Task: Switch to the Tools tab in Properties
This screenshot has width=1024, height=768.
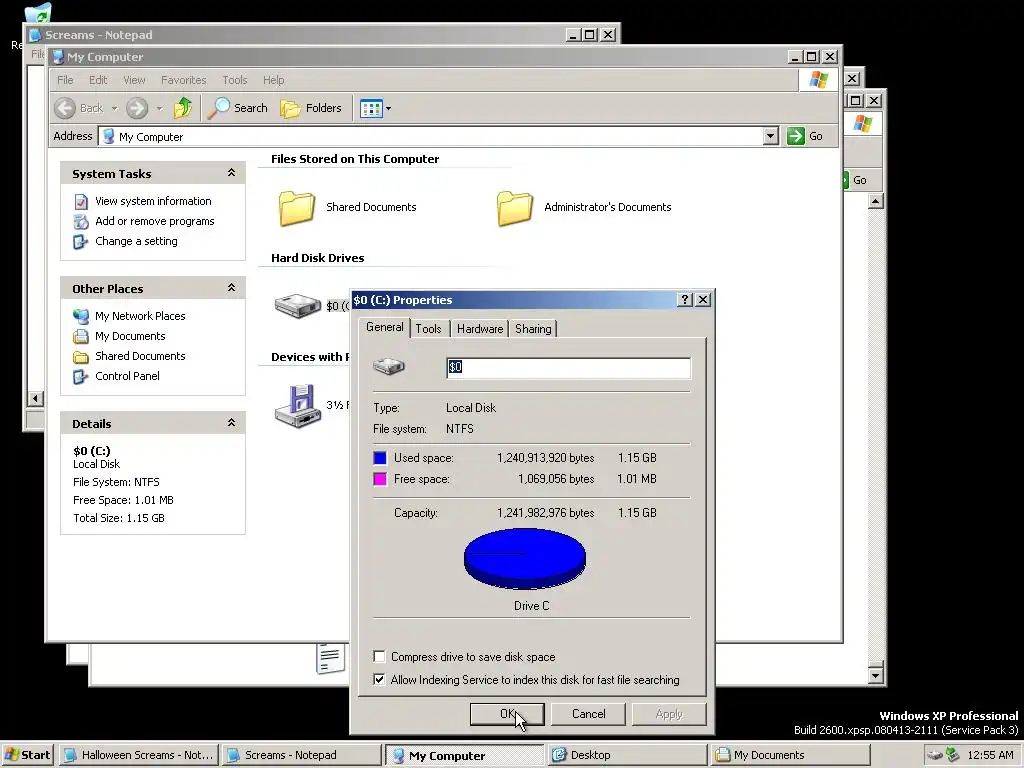Action: (x=428, y=328)
